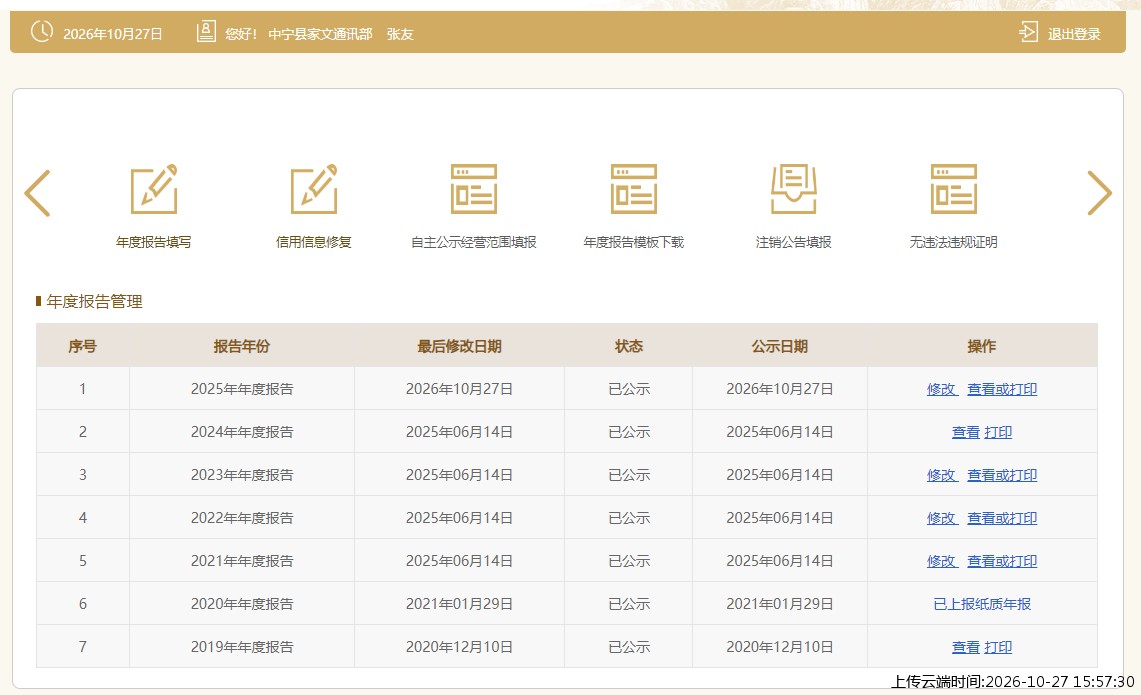1141x695 pixels.
Task: Click the 2021年01月29日 last-modified date
Action: (459, 604)
